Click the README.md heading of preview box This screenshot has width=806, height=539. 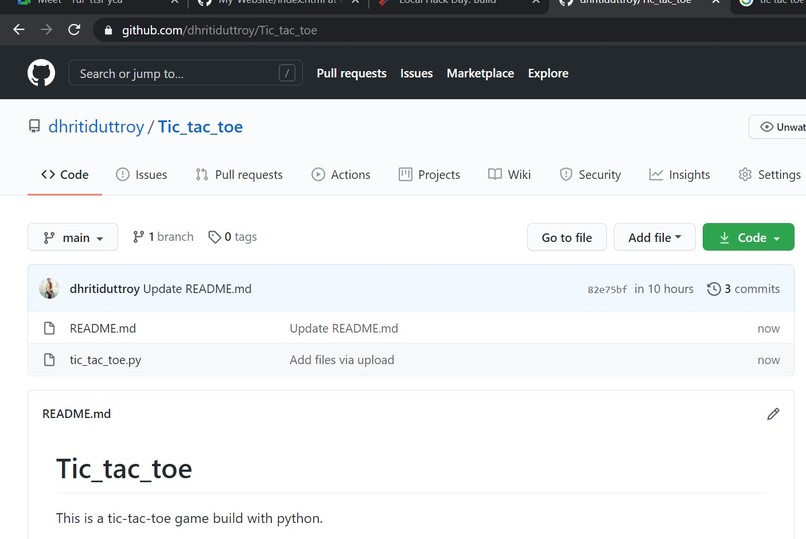click(x=77, y=414)
